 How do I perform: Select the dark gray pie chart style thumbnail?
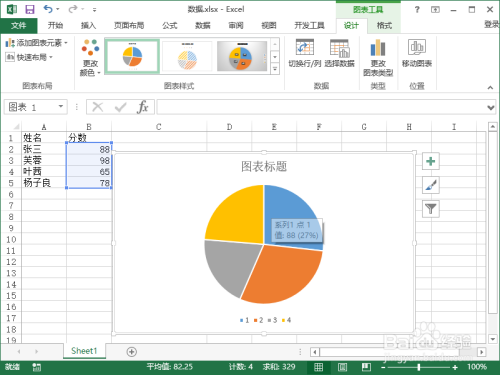click(x=242, y=56)
